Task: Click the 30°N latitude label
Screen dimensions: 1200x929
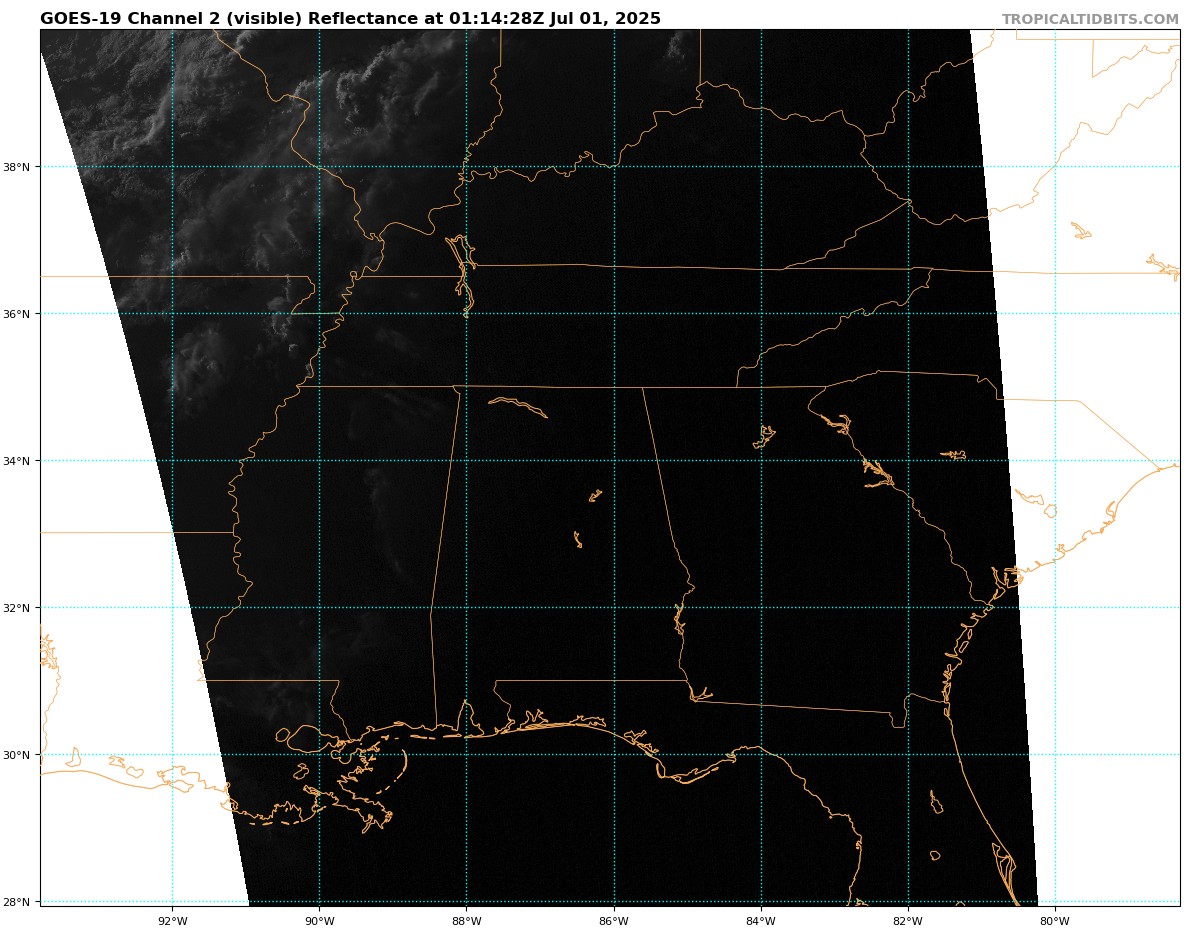Action: [x=19, y=755]
